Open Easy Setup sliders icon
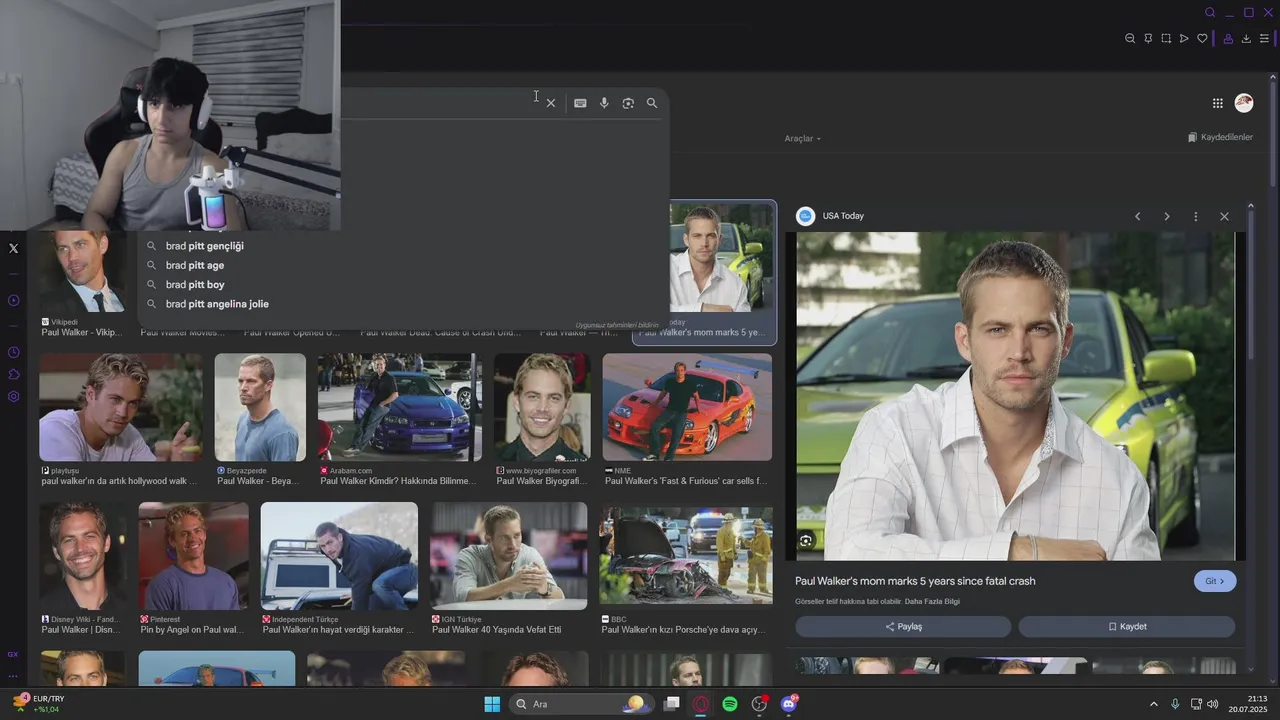This screenshot has height=720, width=1280. [x=1264, y=39]
